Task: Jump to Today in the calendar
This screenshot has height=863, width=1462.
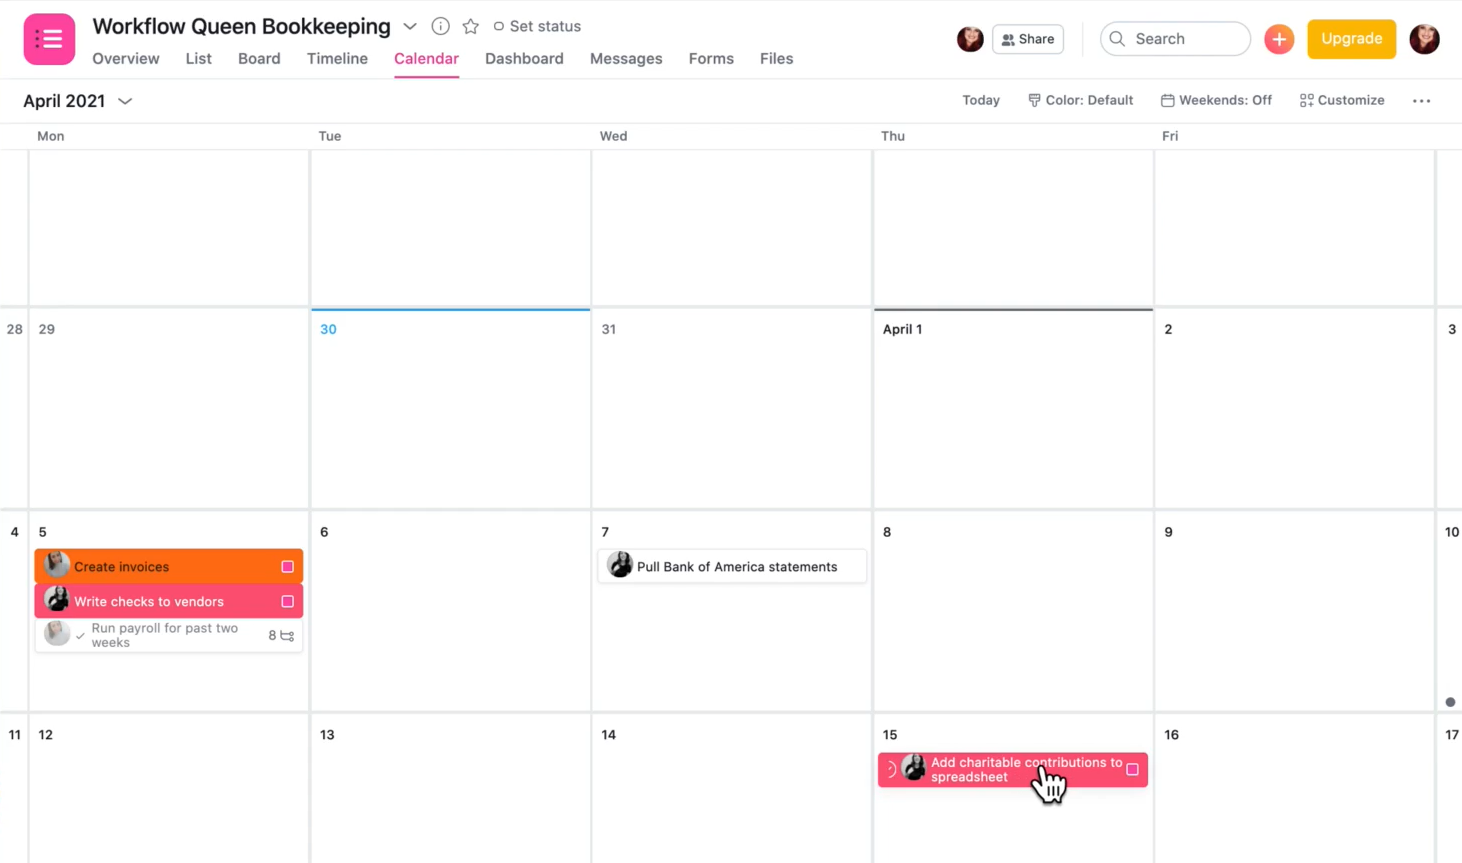Action: pyautogui.click(x=980, y=100)
